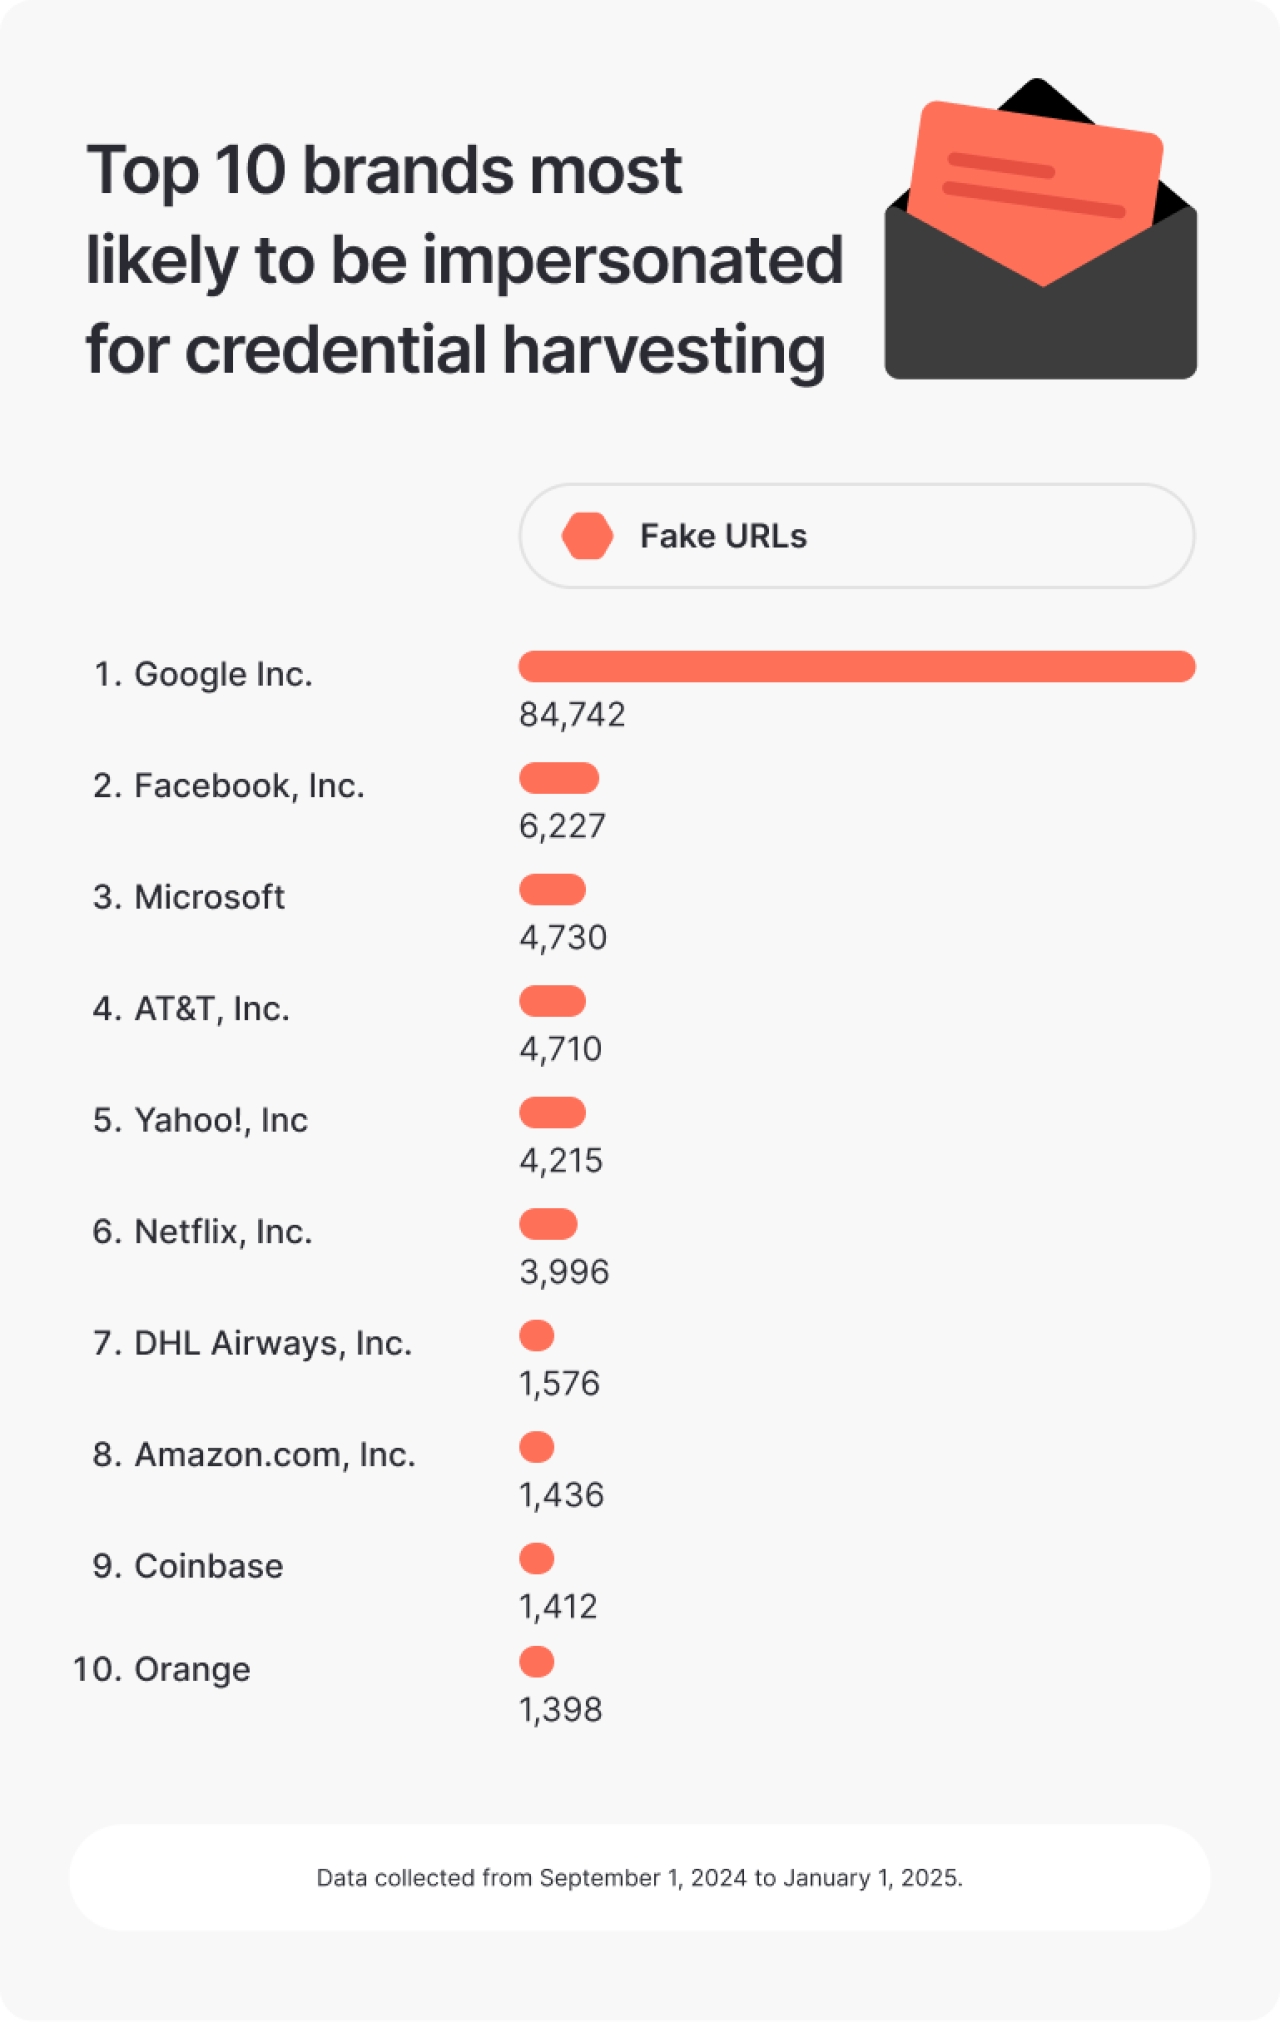The image size is (1280, 2022).
Task: Click the Amazon.com orange dot
Action: click(537, 1447)
